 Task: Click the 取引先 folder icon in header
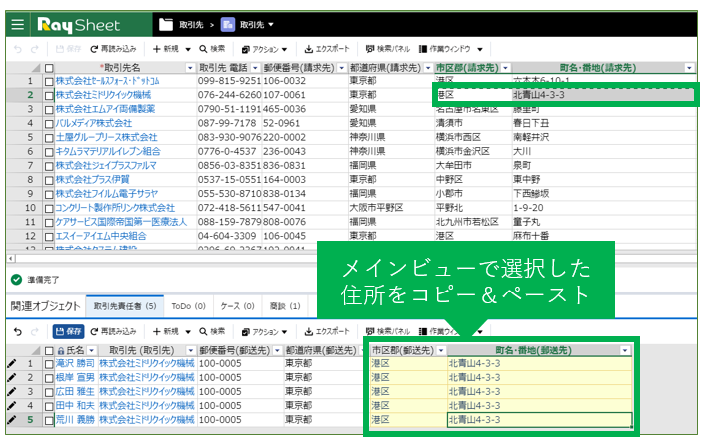[165, 24]
